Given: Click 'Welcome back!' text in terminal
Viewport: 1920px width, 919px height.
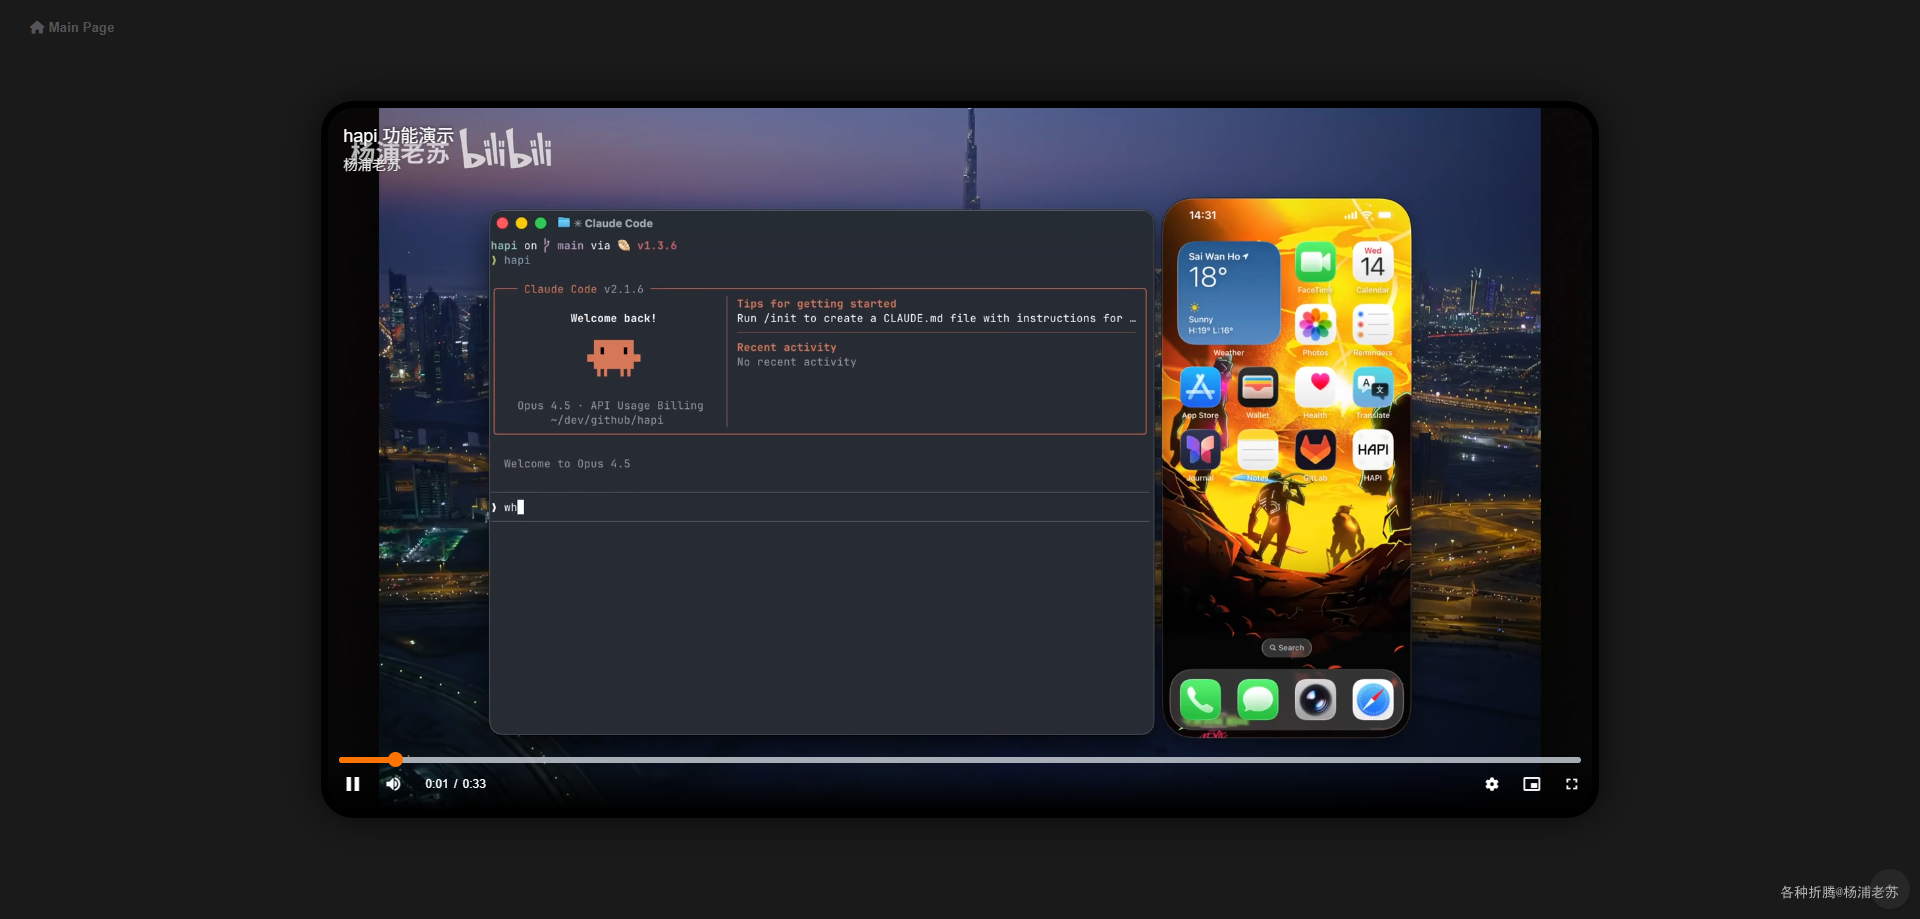Looking at the screenshot, I should tap(613, 319).
